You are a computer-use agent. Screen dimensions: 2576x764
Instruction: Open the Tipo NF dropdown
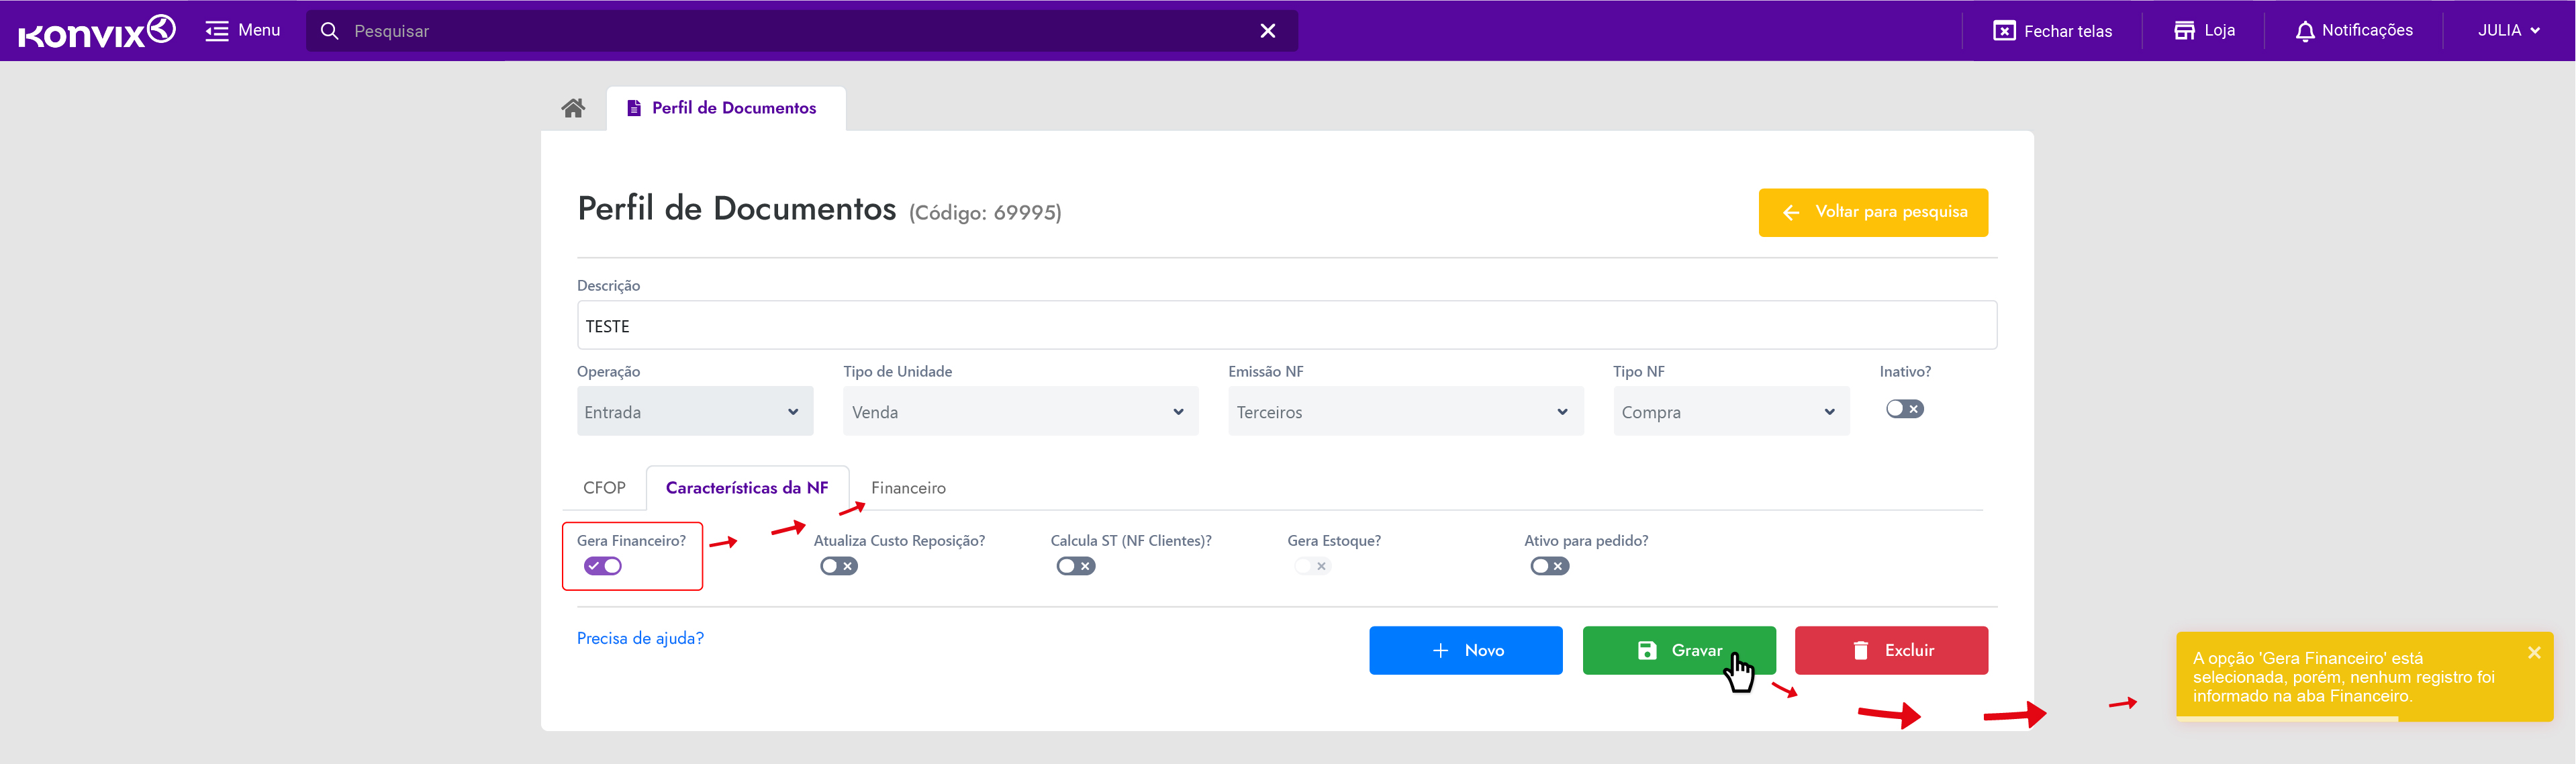tap(1730, 412)
